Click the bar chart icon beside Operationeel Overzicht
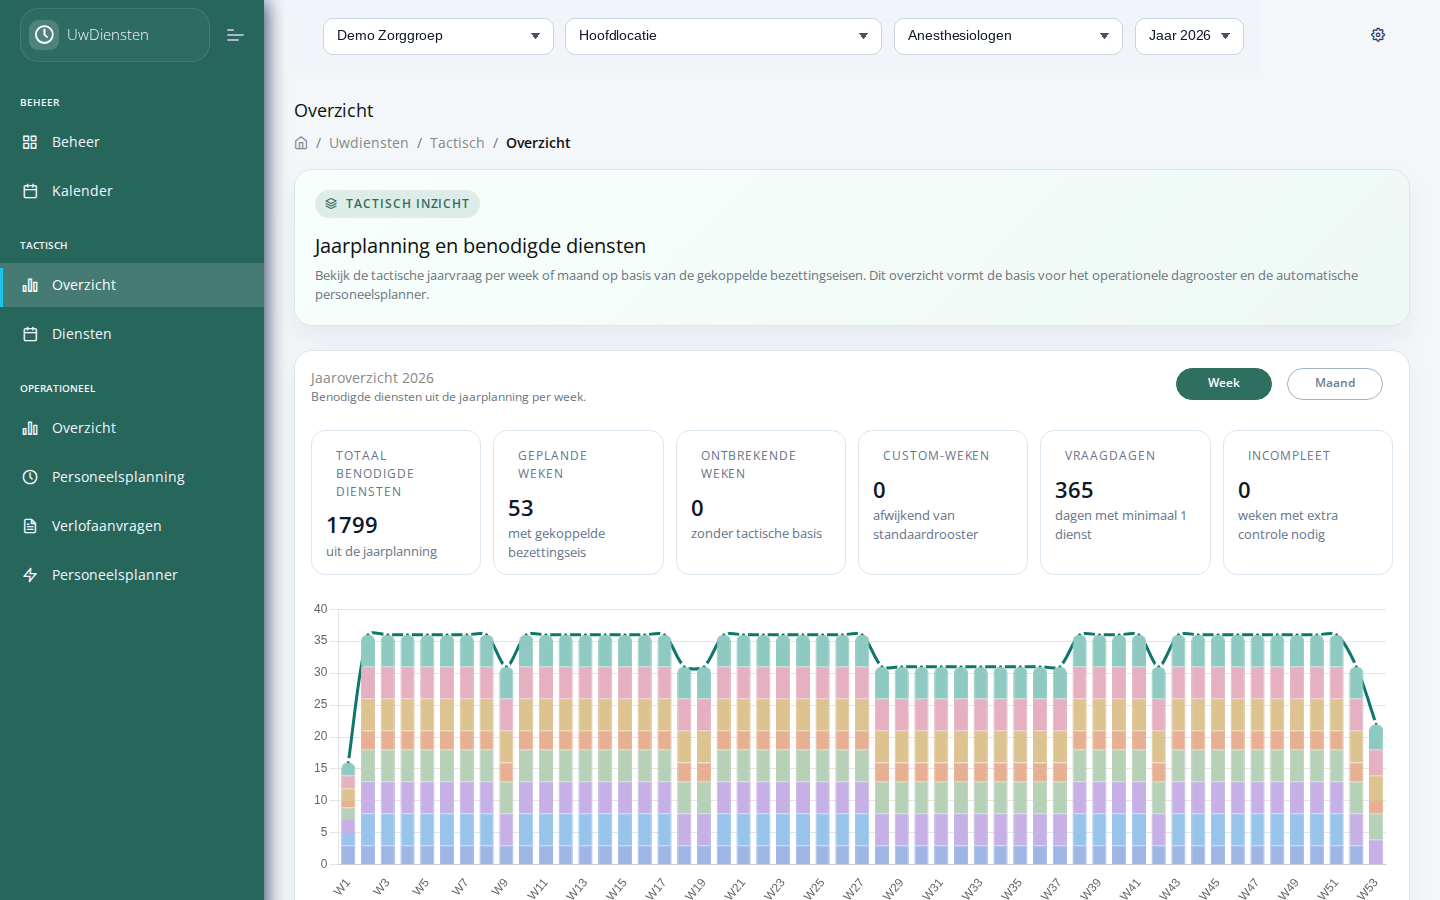Image resolution: width=1440 pixels, height=900 pixels. tap(30, 428)
